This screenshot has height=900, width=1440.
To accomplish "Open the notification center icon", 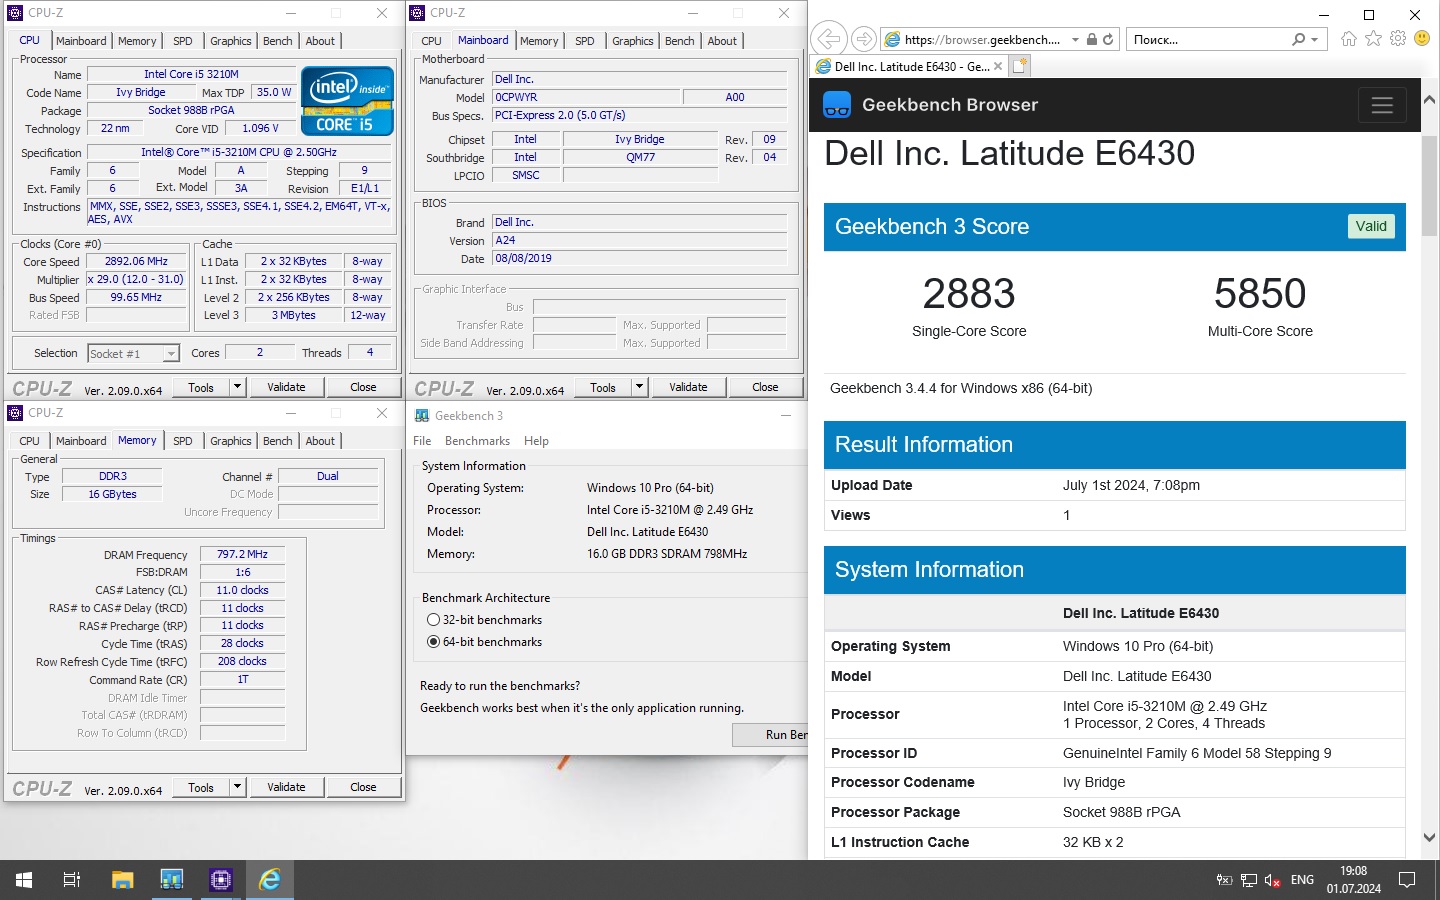I will point(1407,880).
